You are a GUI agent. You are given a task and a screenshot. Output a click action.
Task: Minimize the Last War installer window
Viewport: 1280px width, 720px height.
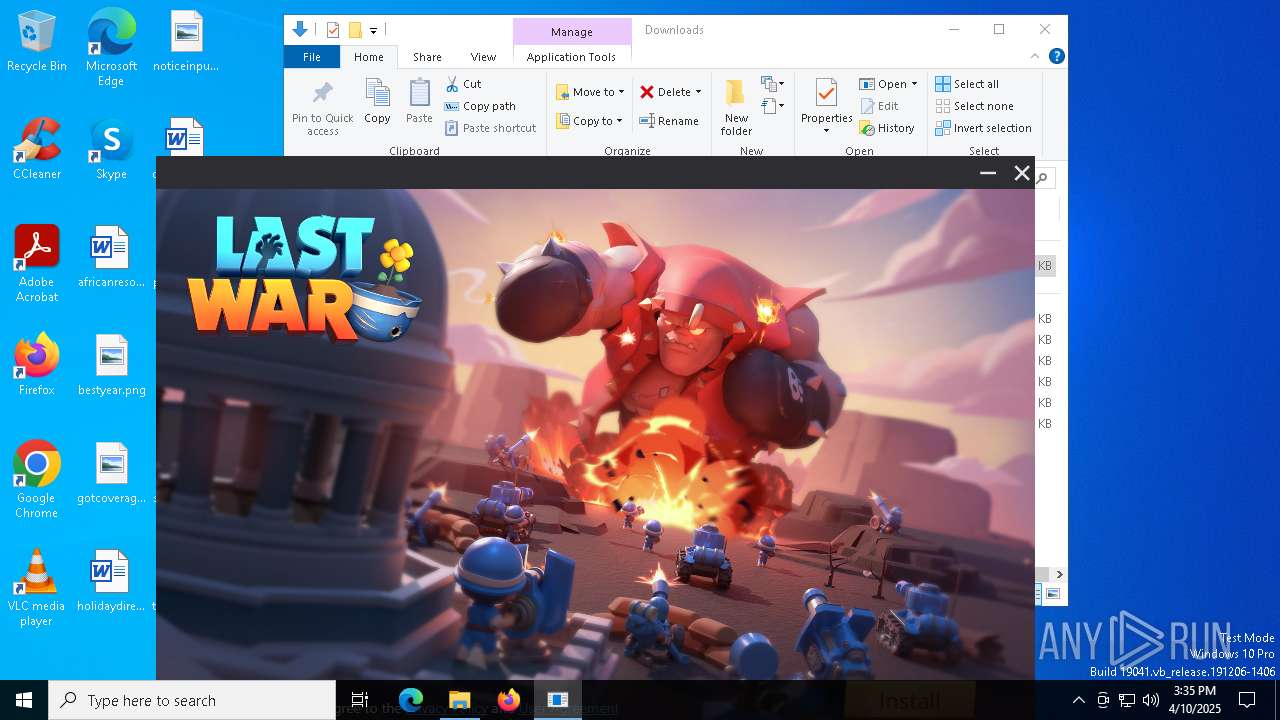[x=988, y=173]
